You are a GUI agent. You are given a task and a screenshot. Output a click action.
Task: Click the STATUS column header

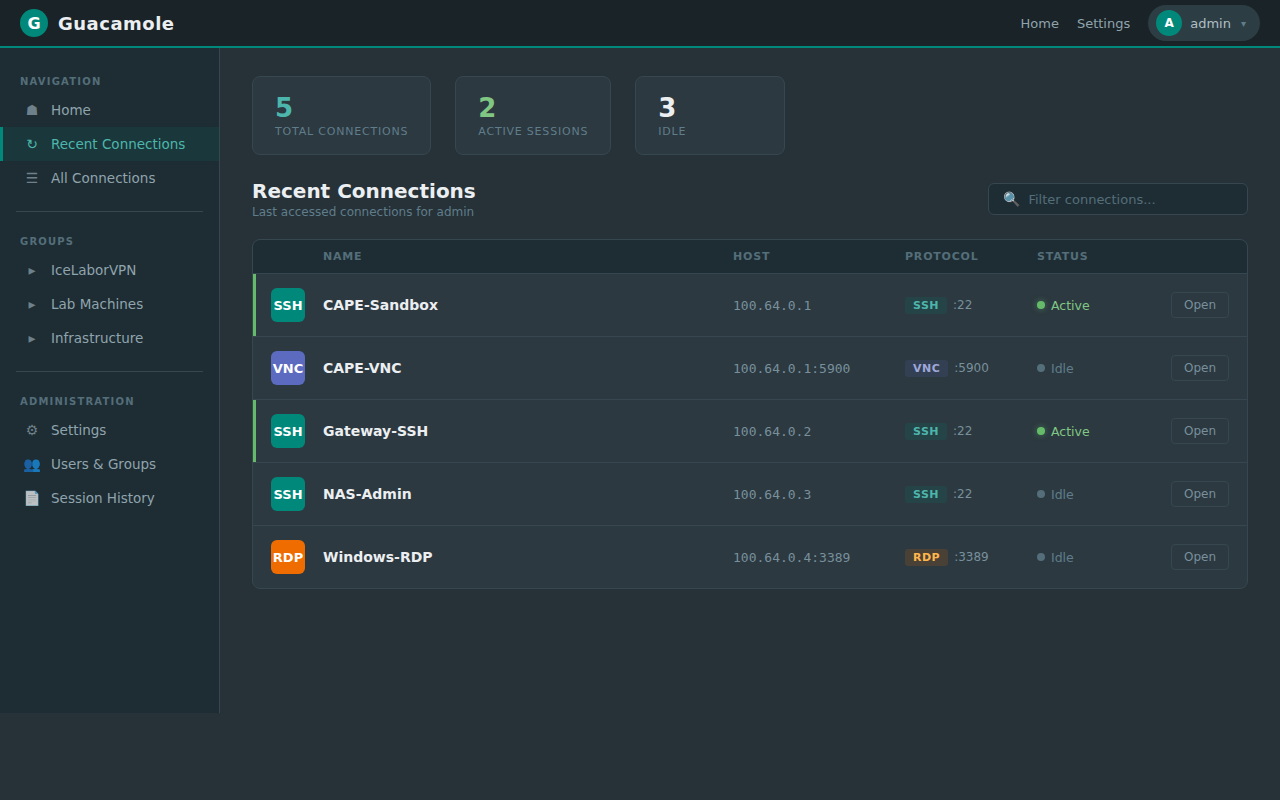[x=1062, y=256]
